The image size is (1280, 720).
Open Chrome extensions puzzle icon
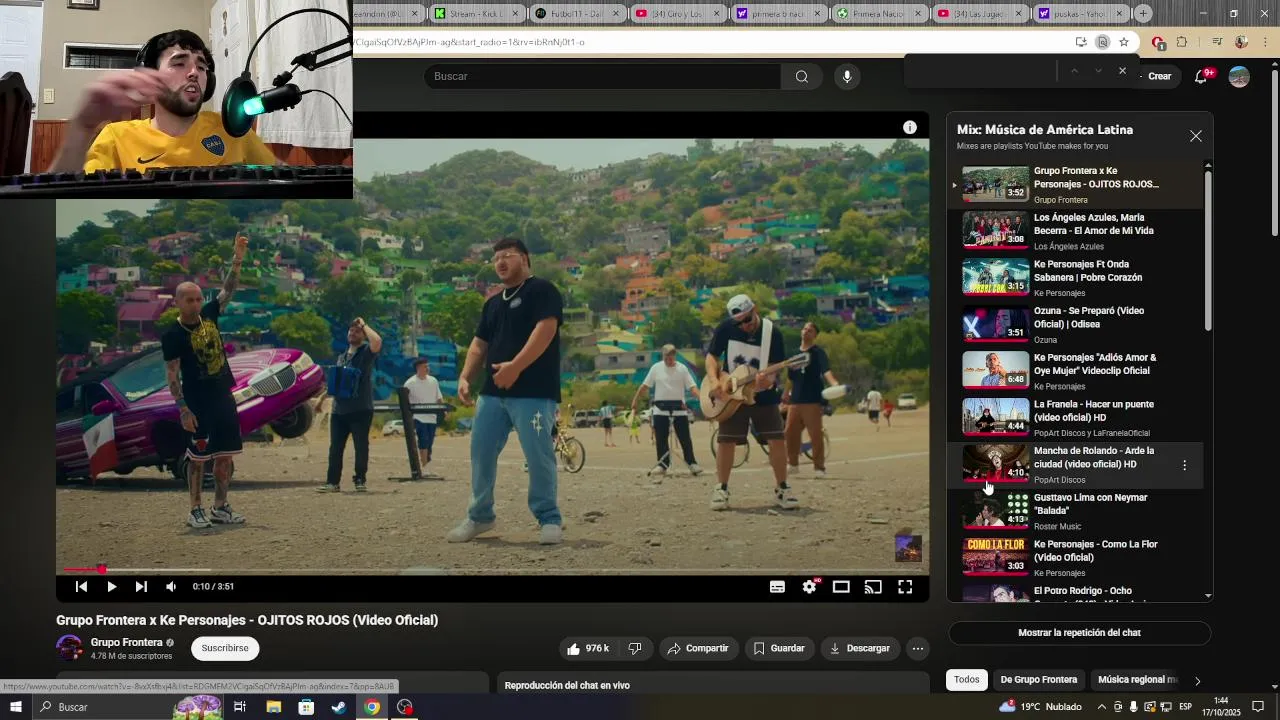pos(1182,42)
